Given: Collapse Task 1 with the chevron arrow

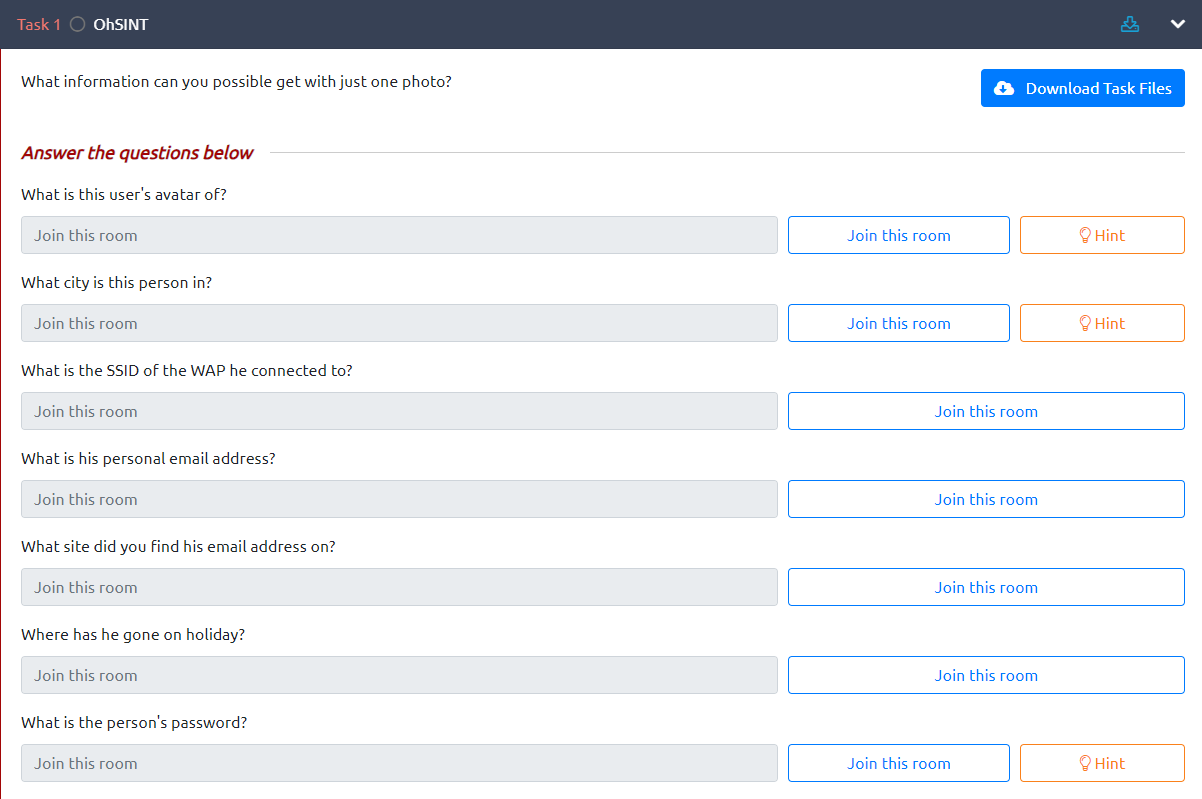Looking at the screenshot, I should (1177, 24).
